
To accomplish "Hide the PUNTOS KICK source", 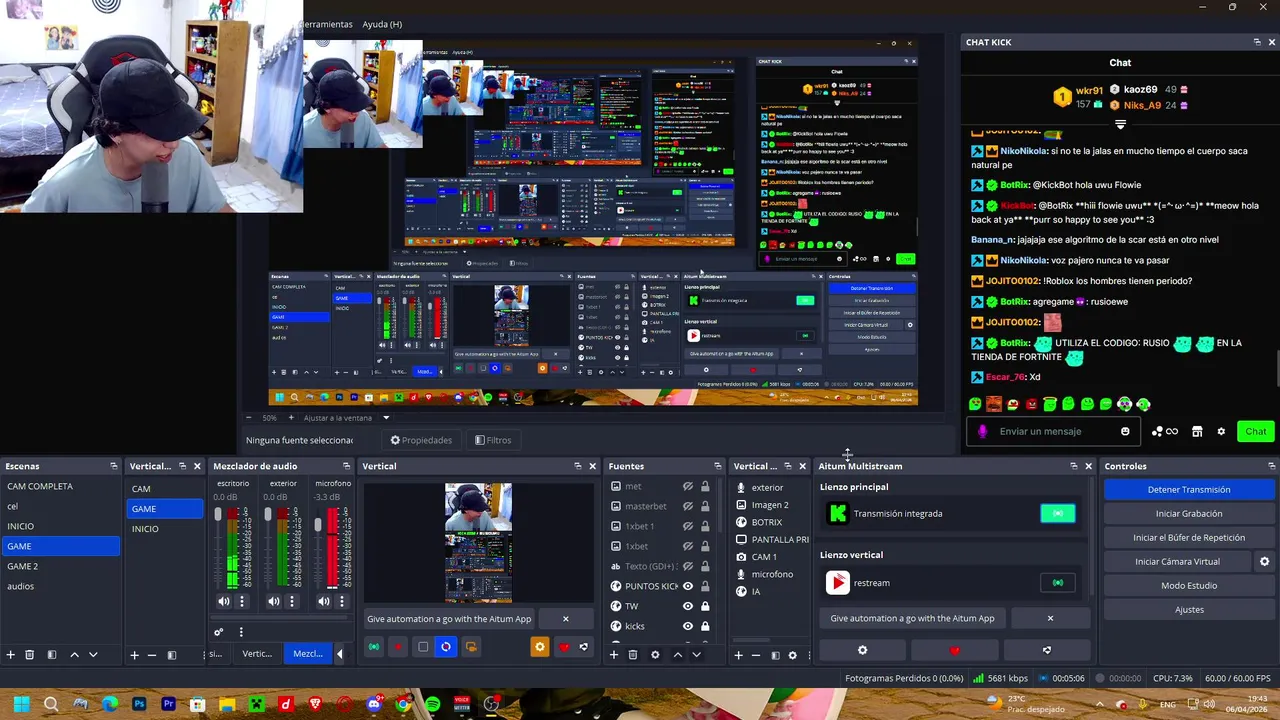I will (x=688, y=586).
